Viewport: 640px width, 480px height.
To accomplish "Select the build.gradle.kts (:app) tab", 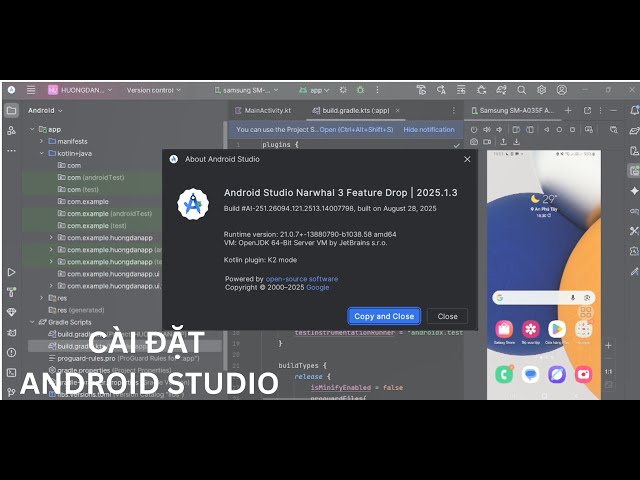I will (356, 110).
